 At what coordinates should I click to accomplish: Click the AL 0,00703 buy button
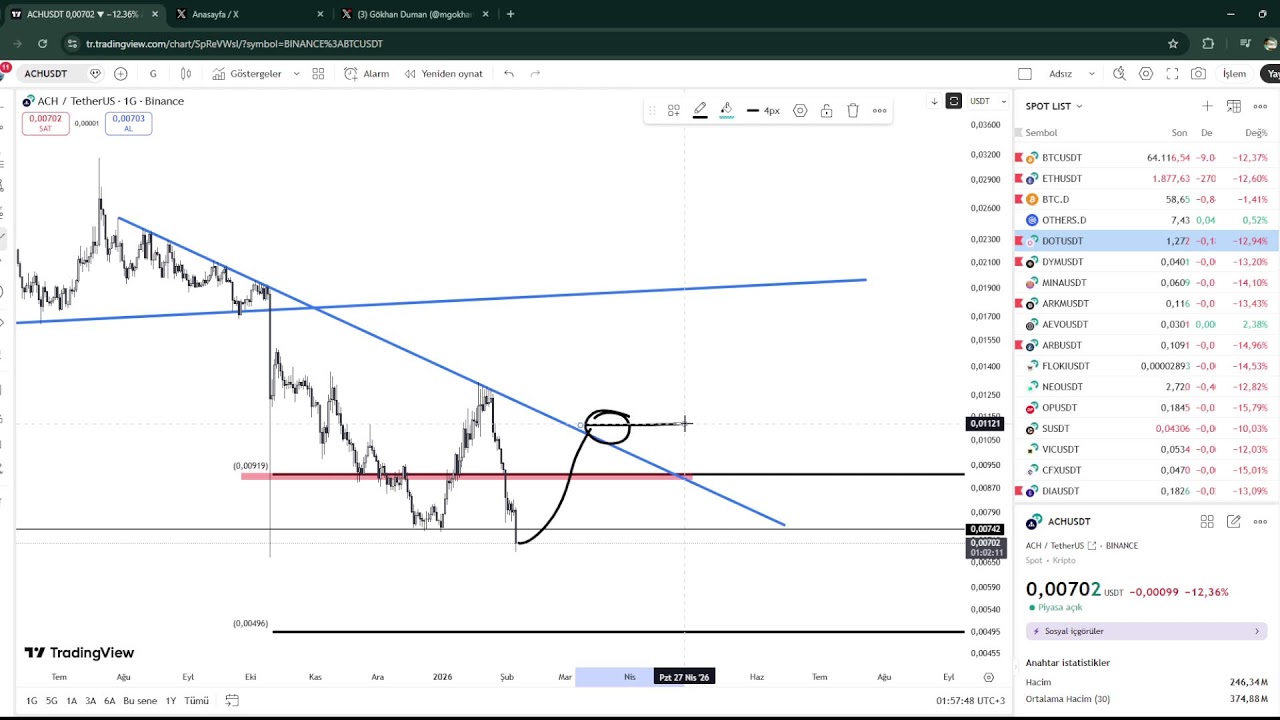pyautogui.click(x=128, y=123)
